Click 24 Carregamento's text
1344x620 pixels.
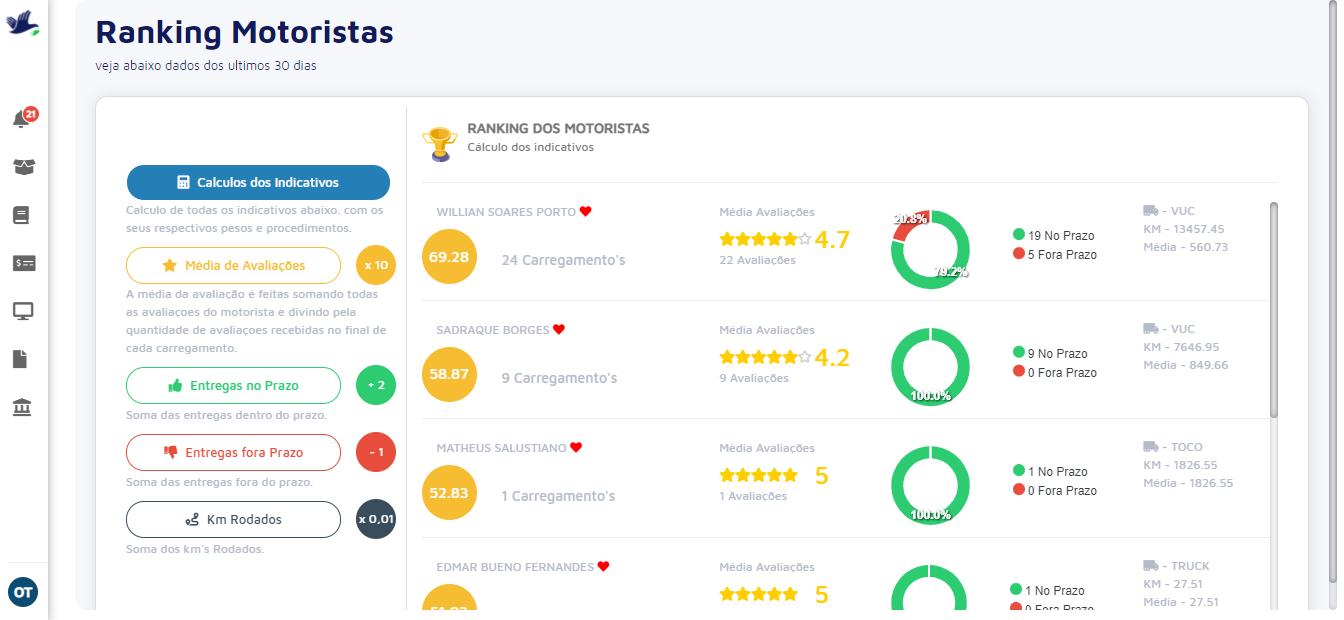[x=563, y=260]
